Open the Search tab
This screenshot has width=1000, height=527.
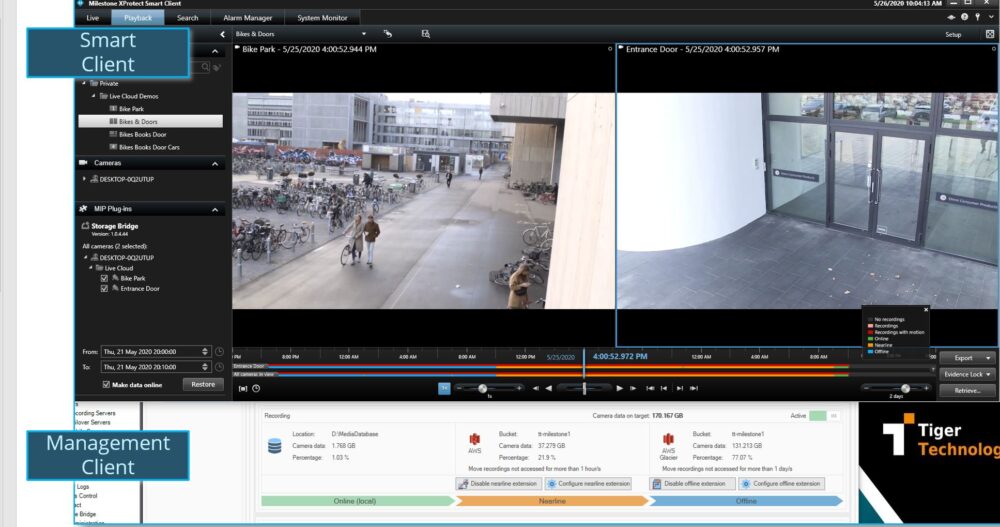[x=188, y=18]
